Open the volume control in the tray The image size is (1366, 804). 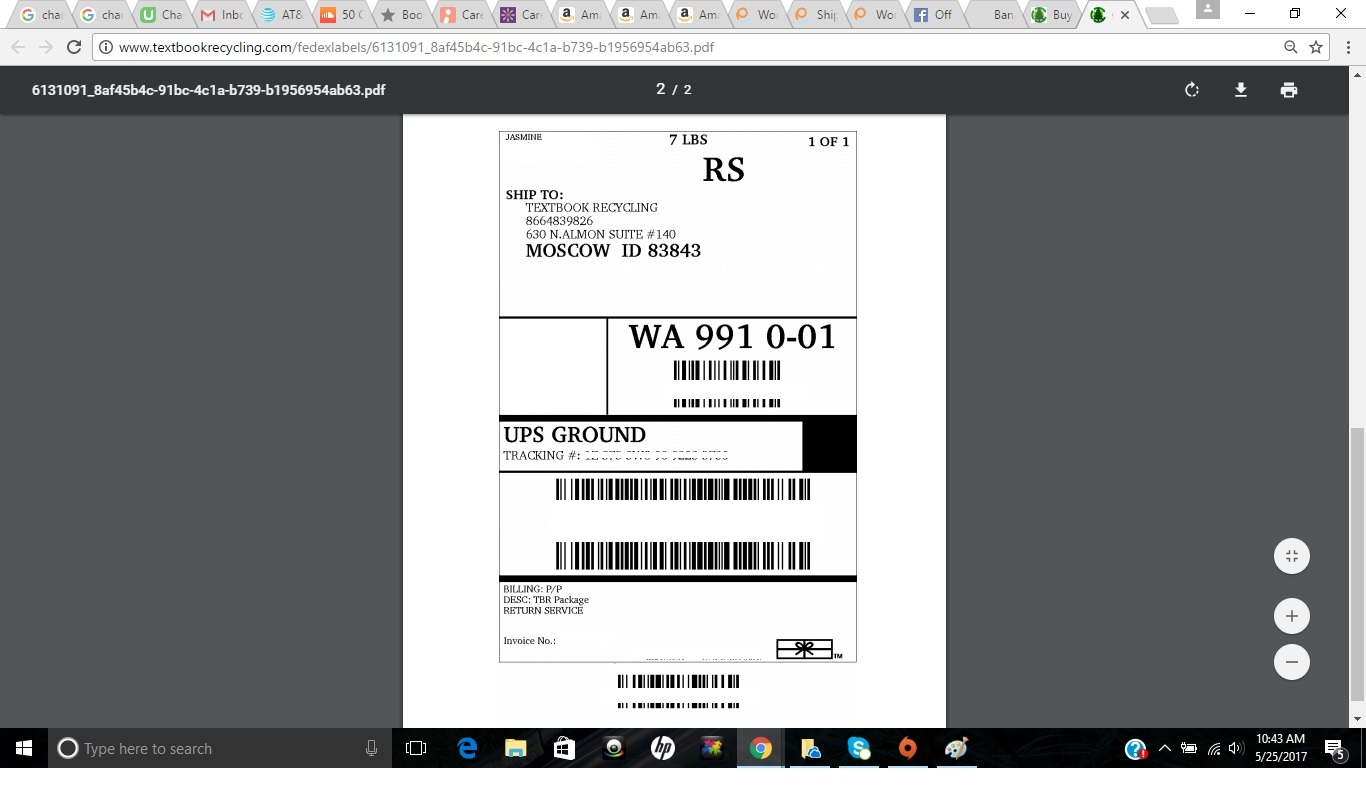[1236, 748]
